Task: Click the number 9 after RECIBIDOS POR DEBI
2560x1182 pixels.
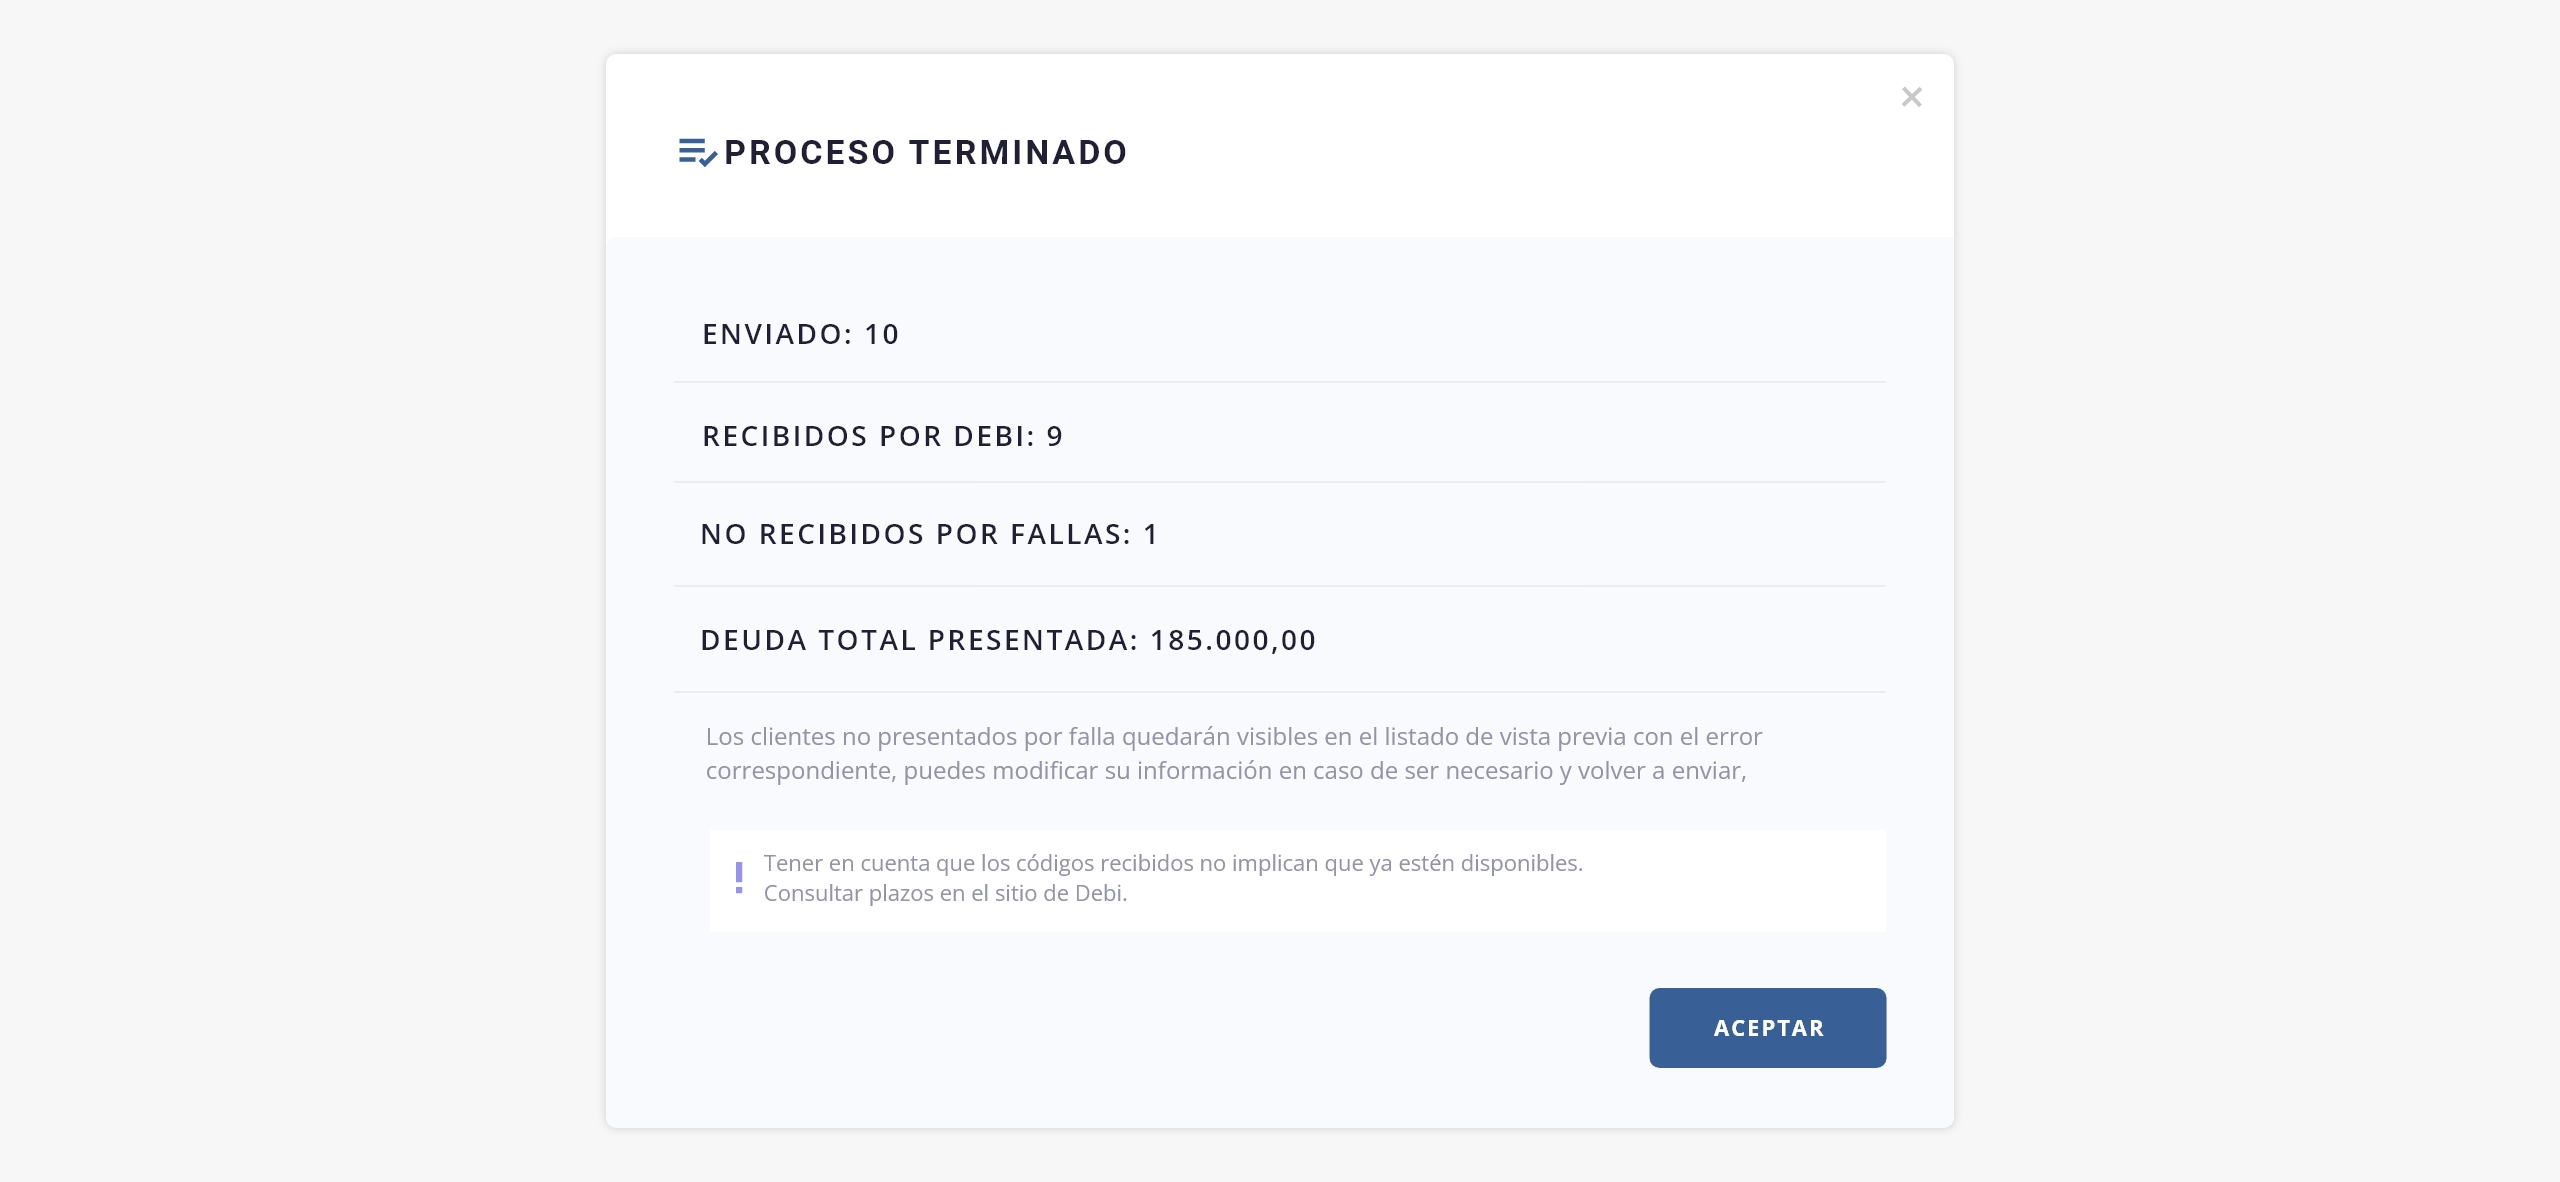Action: click(x=1055, y=436)
